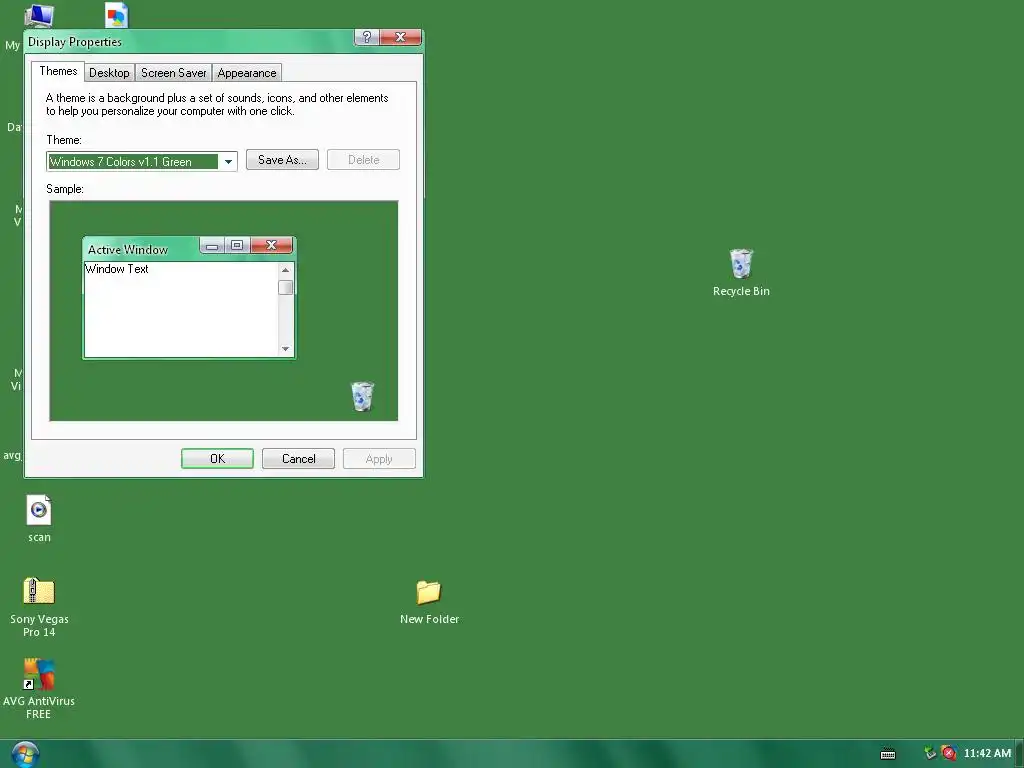Image resolution: width=1024 pixels, height=768 pixels.
Task: Open the Appearance tab
Action: tap(247, 73)
